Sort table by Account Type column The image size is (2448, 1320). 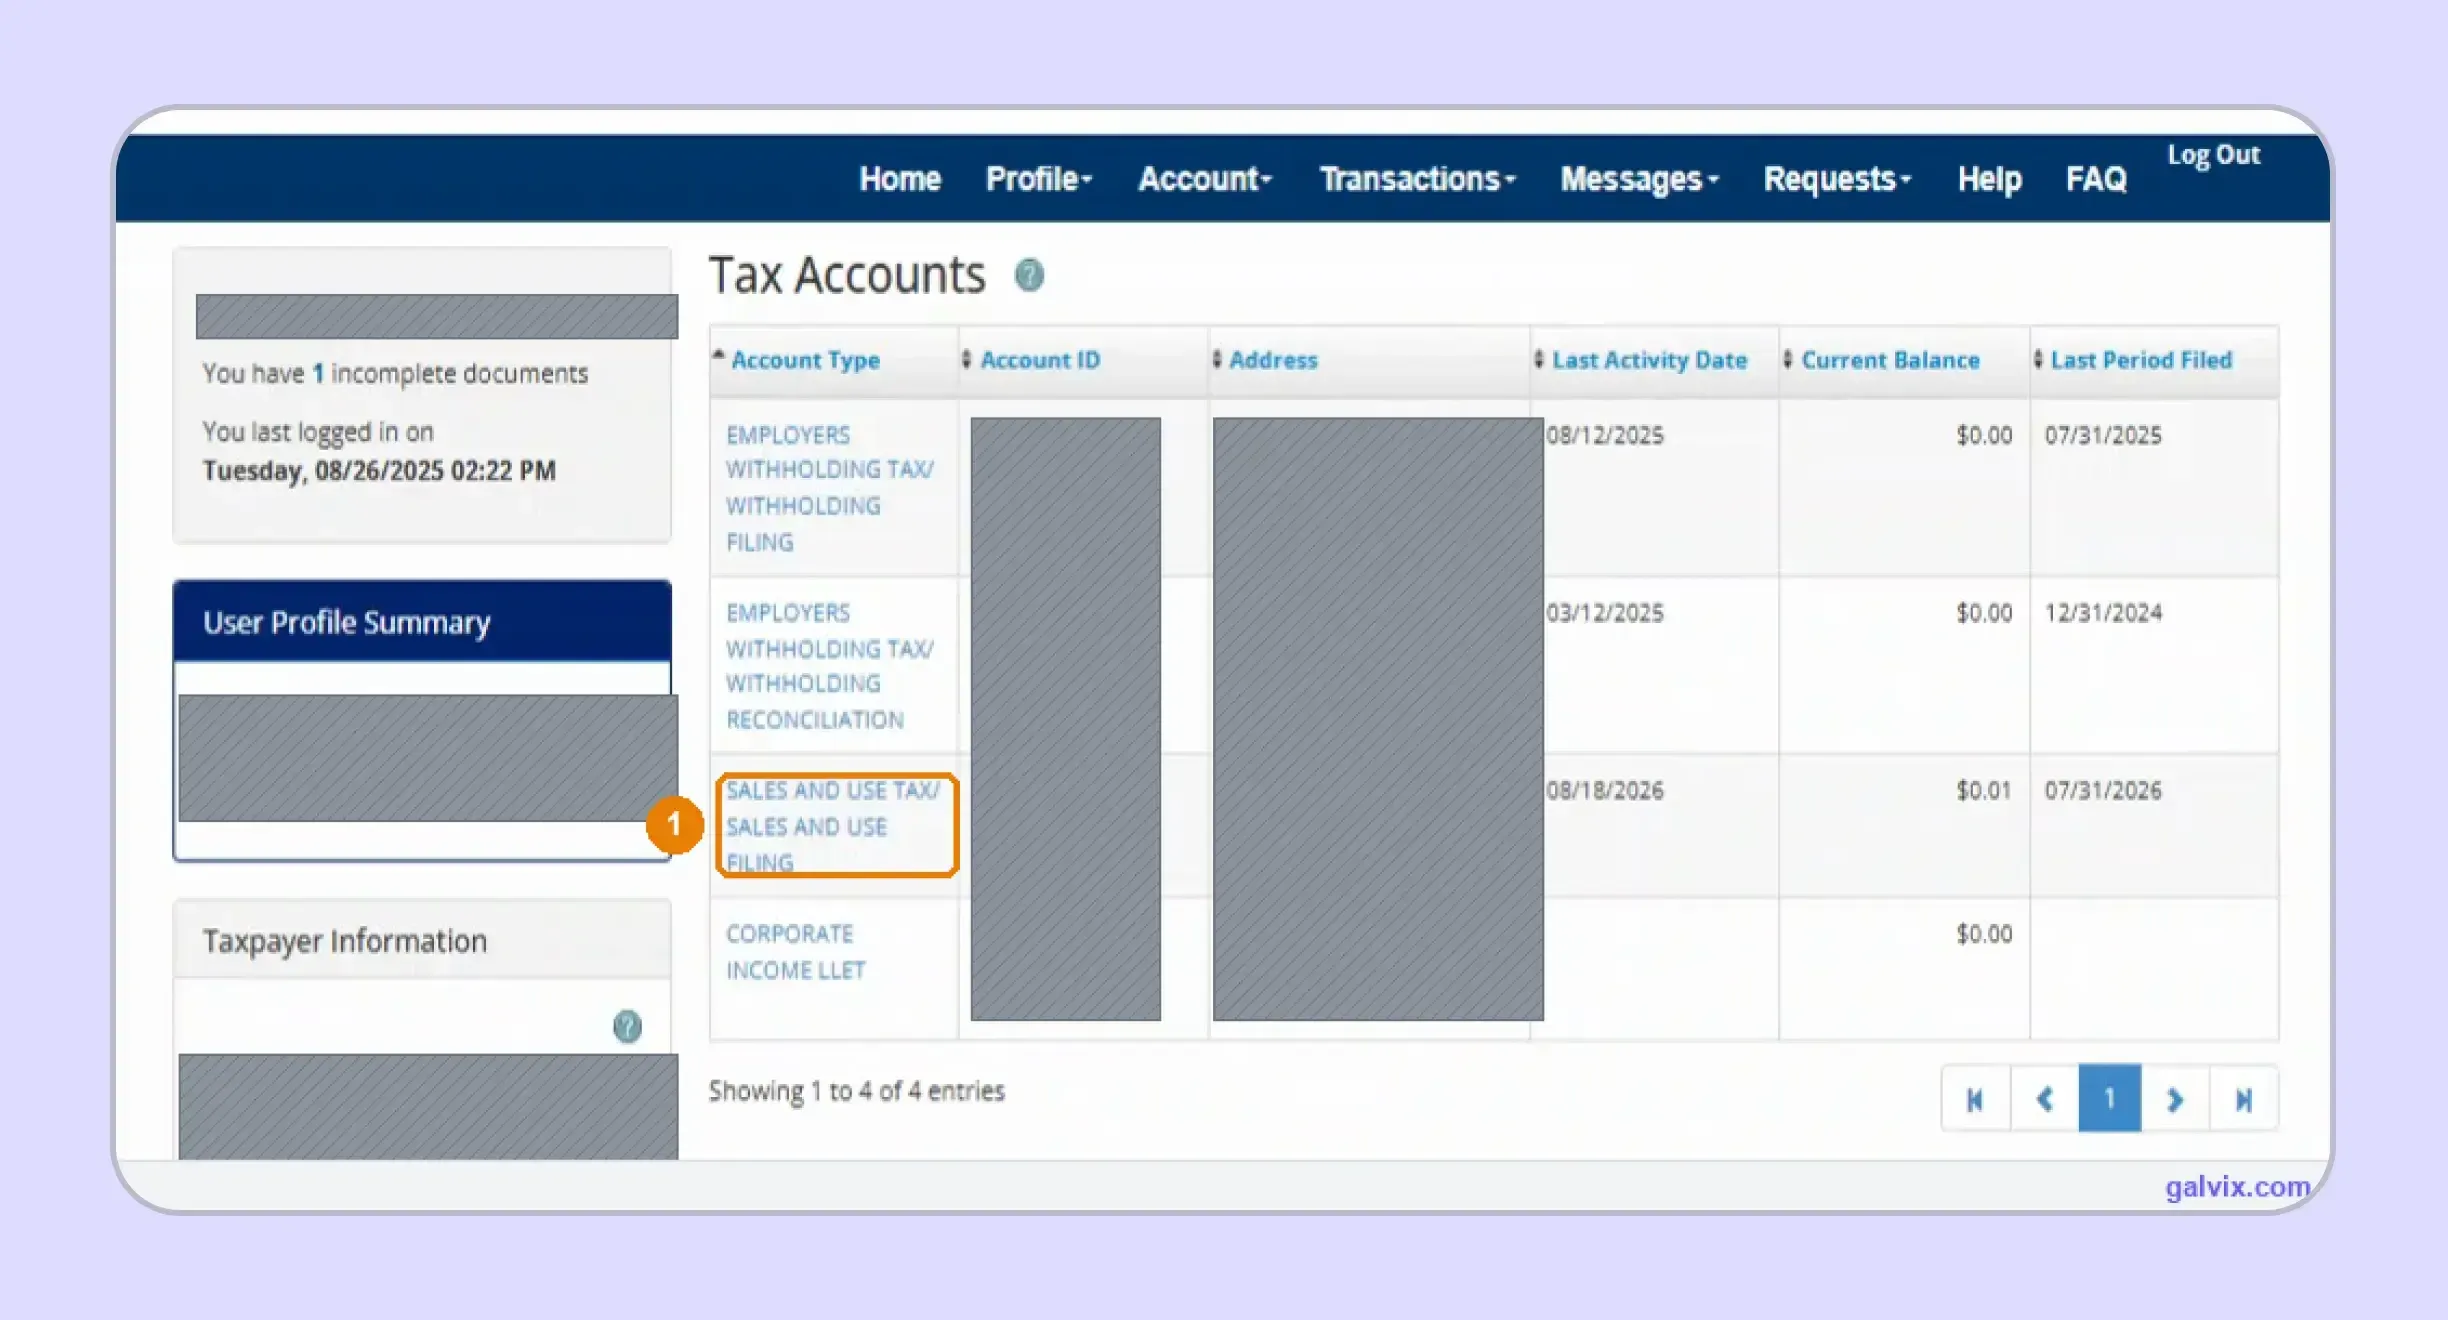click(805, 360)
